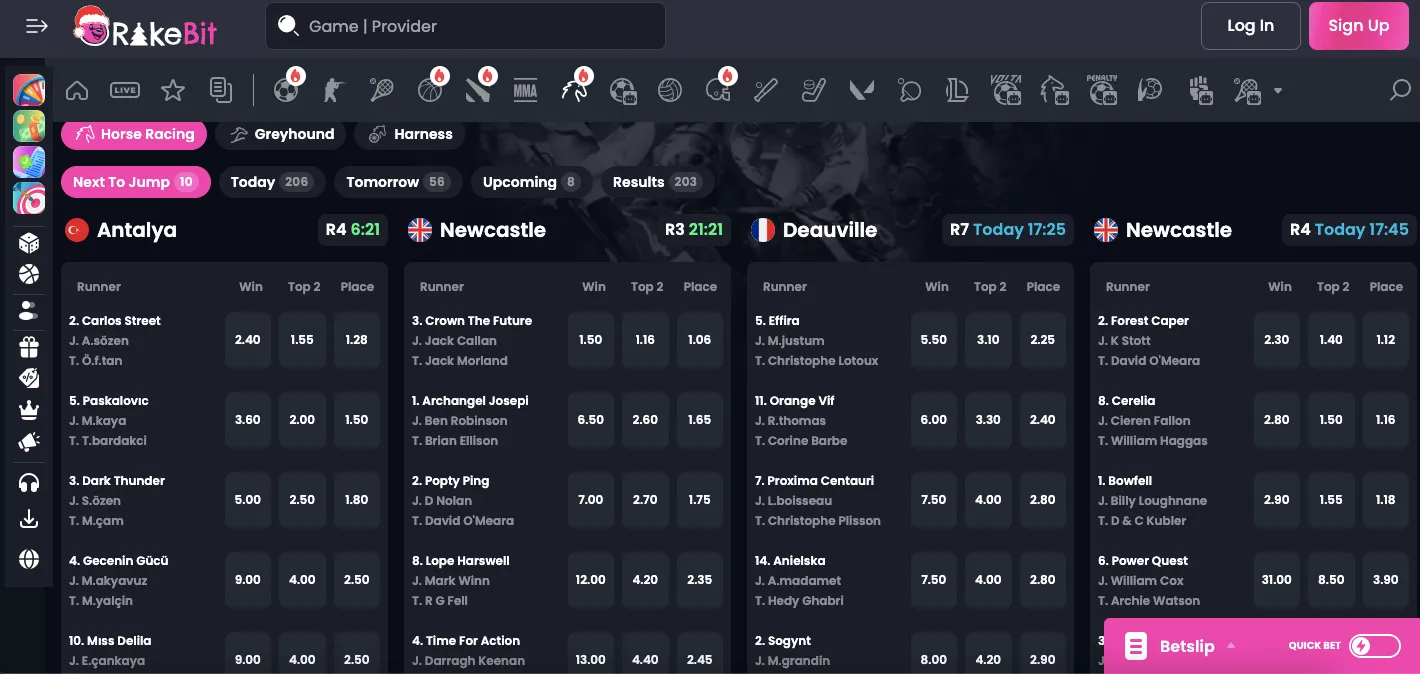This screenshot has width=1420, height=674.
Task: Select the horse racing icon in sports bar
Action: [x=574, y=91]
